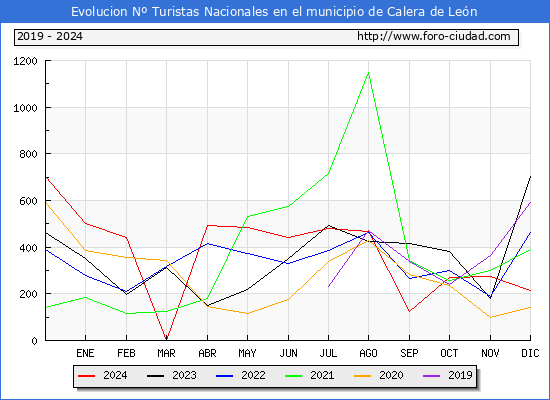
Task: Click the 1000 y-axis value
Action: 25,108
